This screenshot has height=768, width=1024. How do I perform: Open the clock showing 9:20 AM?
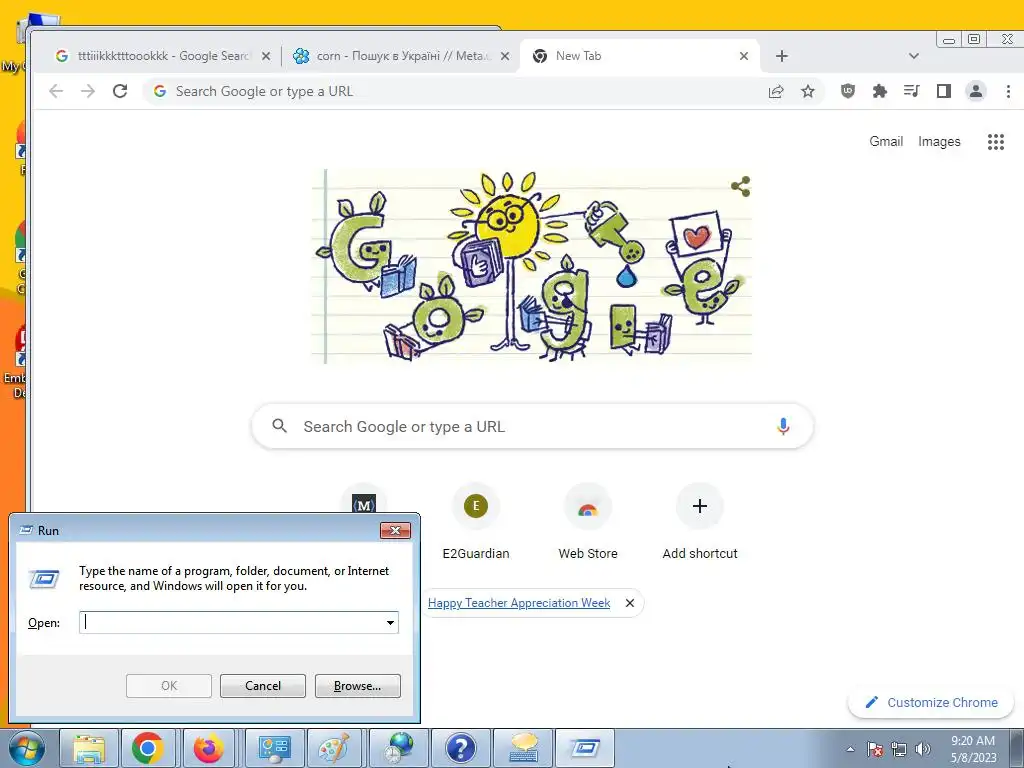tap(973, 749)
